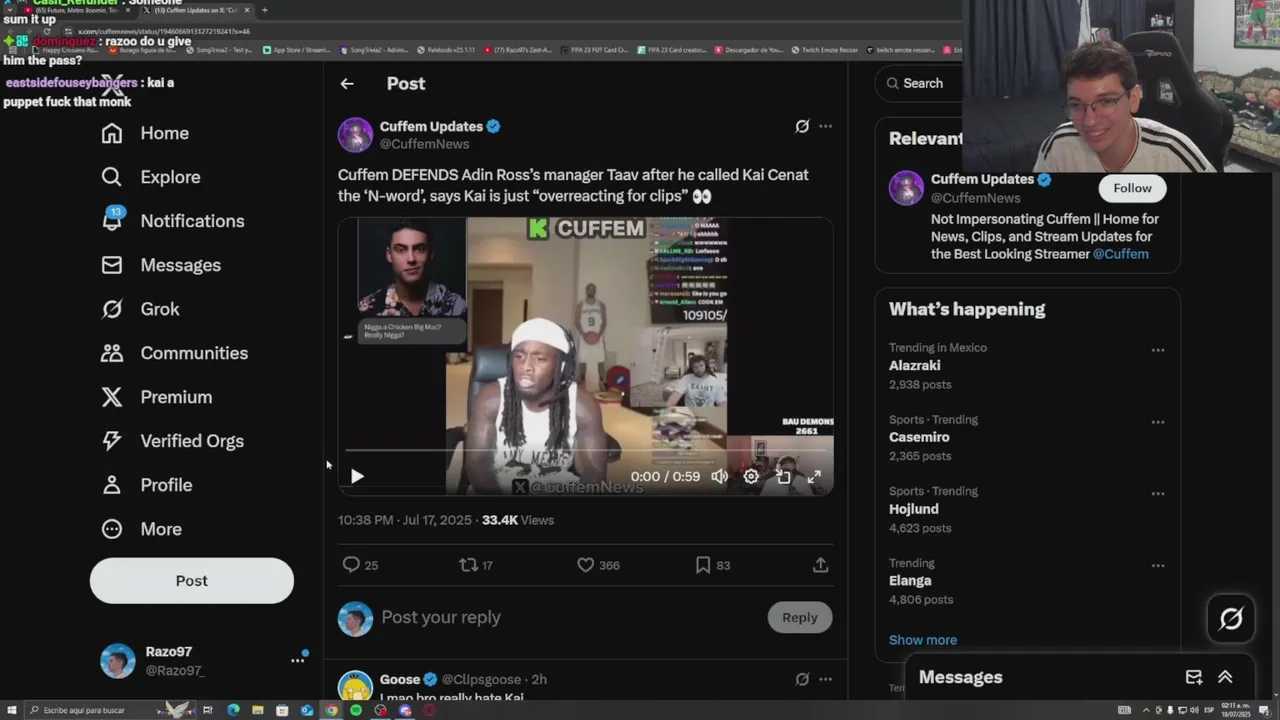Follow Cuffem Updates in Relevant people
The image size is (1280, 720).
click(x=1132, y=188)
